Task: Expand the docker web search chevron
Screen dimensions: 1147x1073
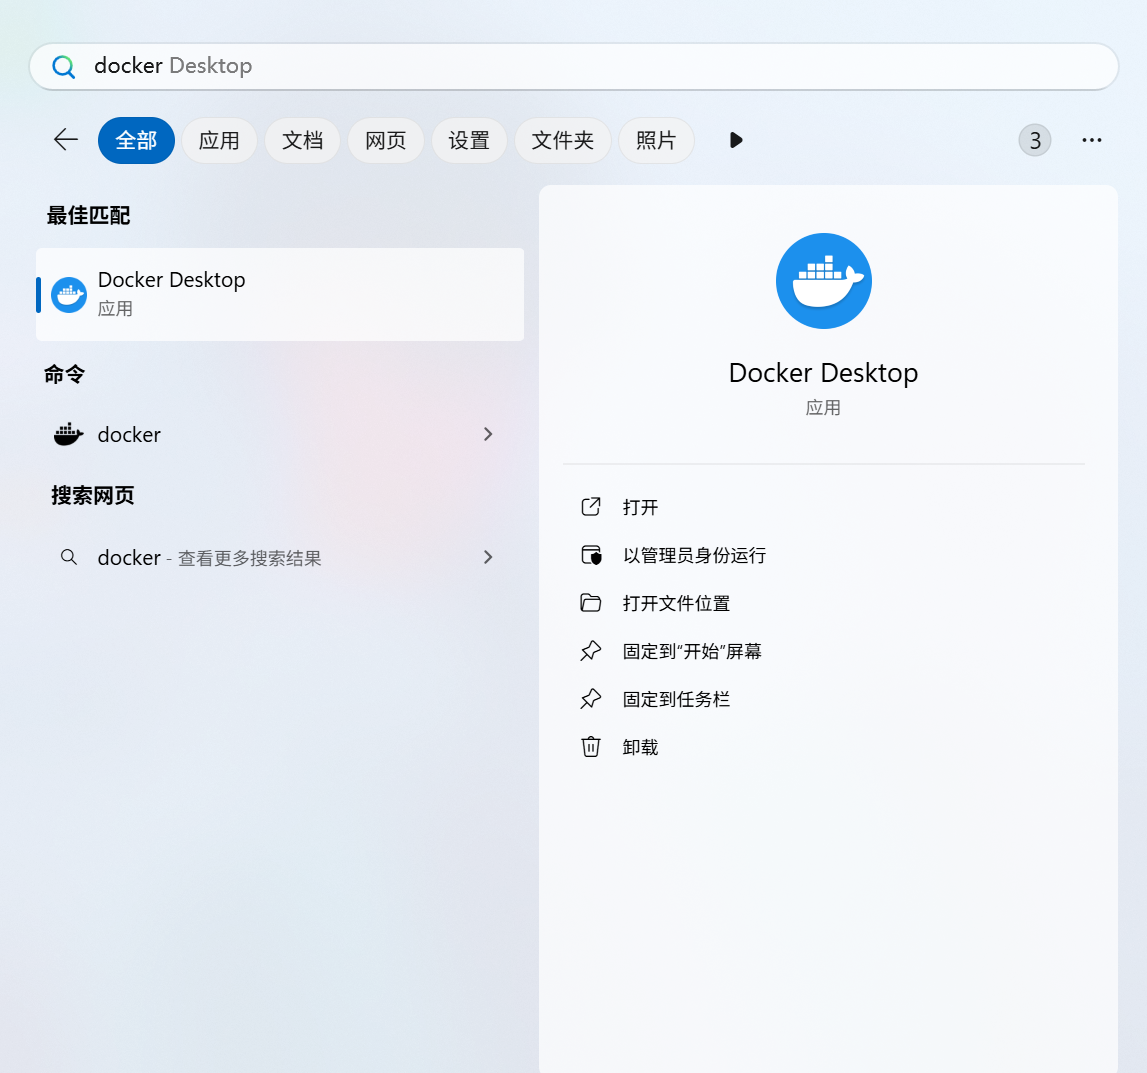Action: [488, 557]
